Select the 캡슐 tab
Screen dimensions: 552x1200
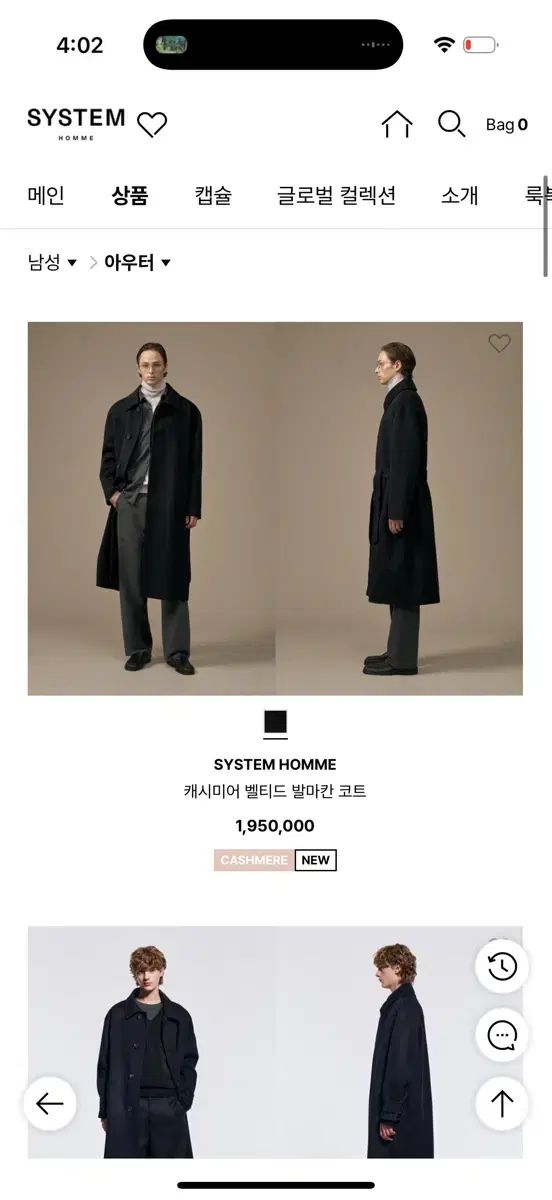point(213,195)
